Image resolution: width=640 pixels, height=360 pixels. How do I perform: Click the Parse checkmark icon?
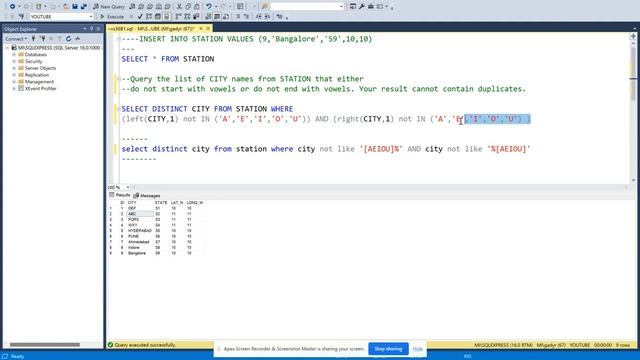click(x=140, y=17)
